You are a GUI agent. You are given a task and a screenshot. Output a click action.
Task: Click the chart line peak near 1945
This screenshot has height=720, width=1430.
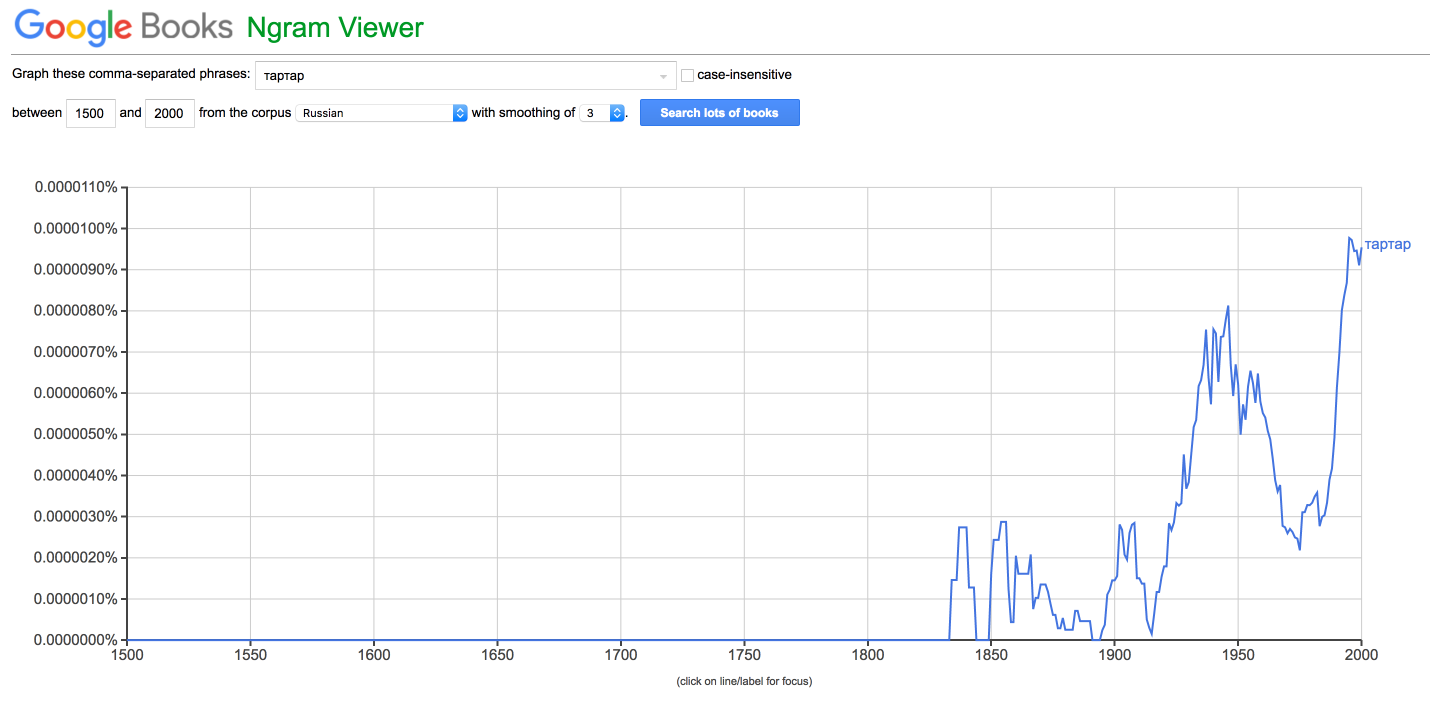tap(1228, 307)
